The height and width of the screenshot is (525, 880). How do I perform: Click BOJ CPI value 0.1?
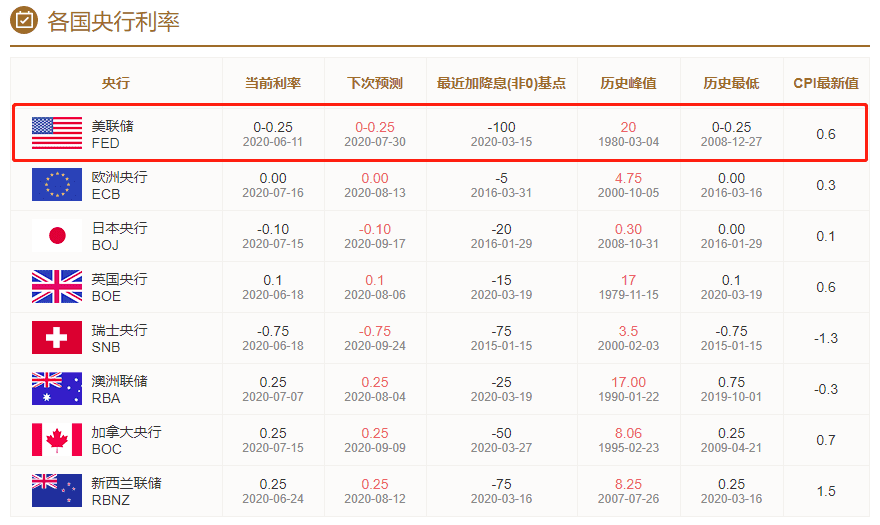point(826,236)
